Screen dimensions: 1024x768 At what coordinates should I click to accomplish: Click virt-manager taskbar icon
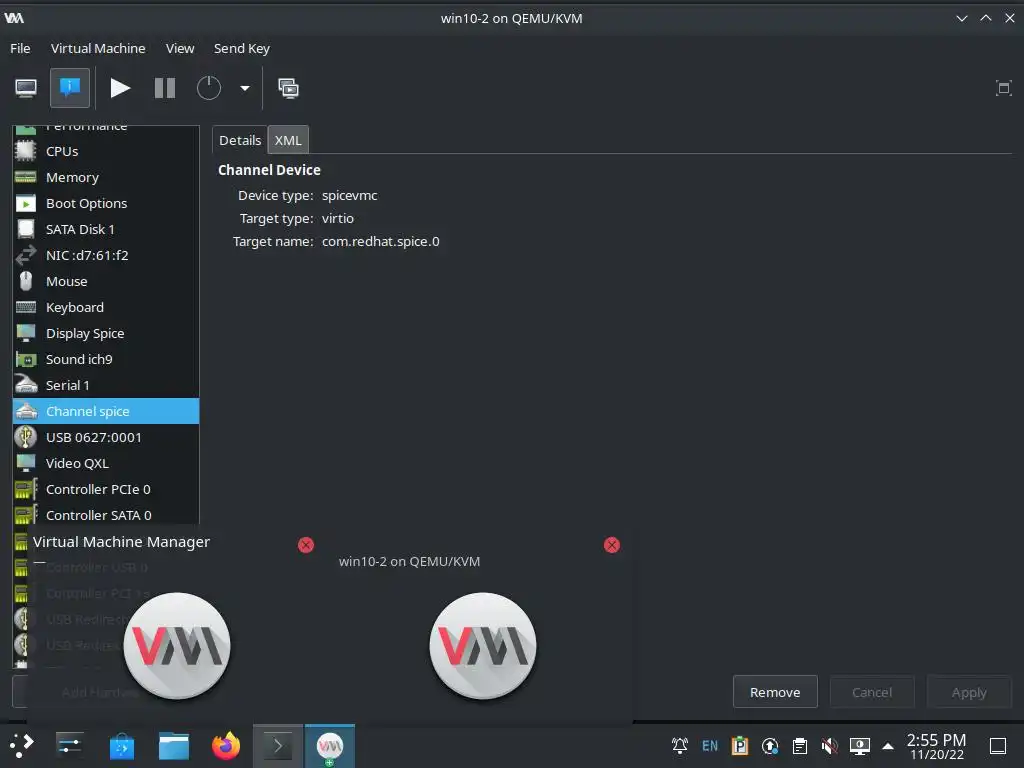point(330,745)
